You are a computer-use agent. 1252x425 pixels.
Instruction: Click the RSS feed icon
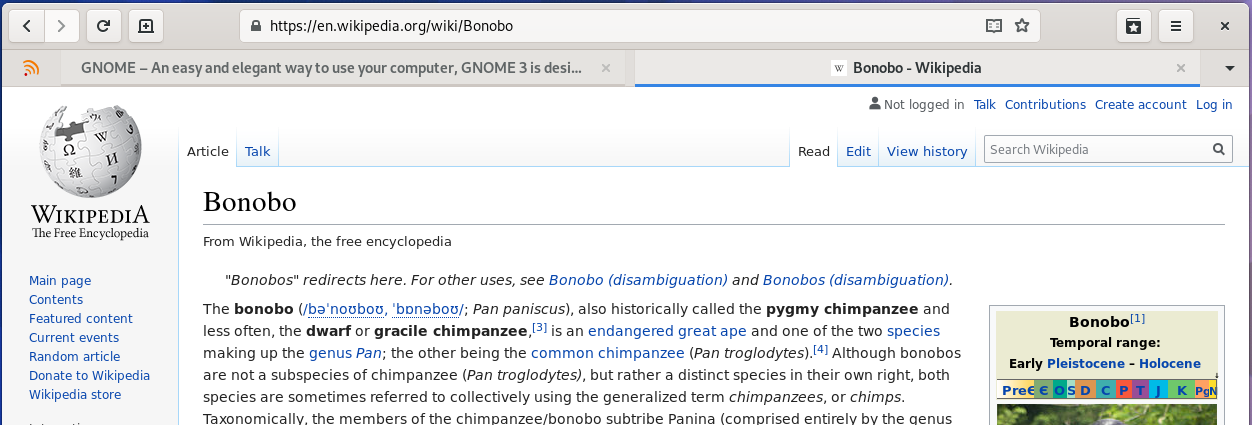point(31,68)
